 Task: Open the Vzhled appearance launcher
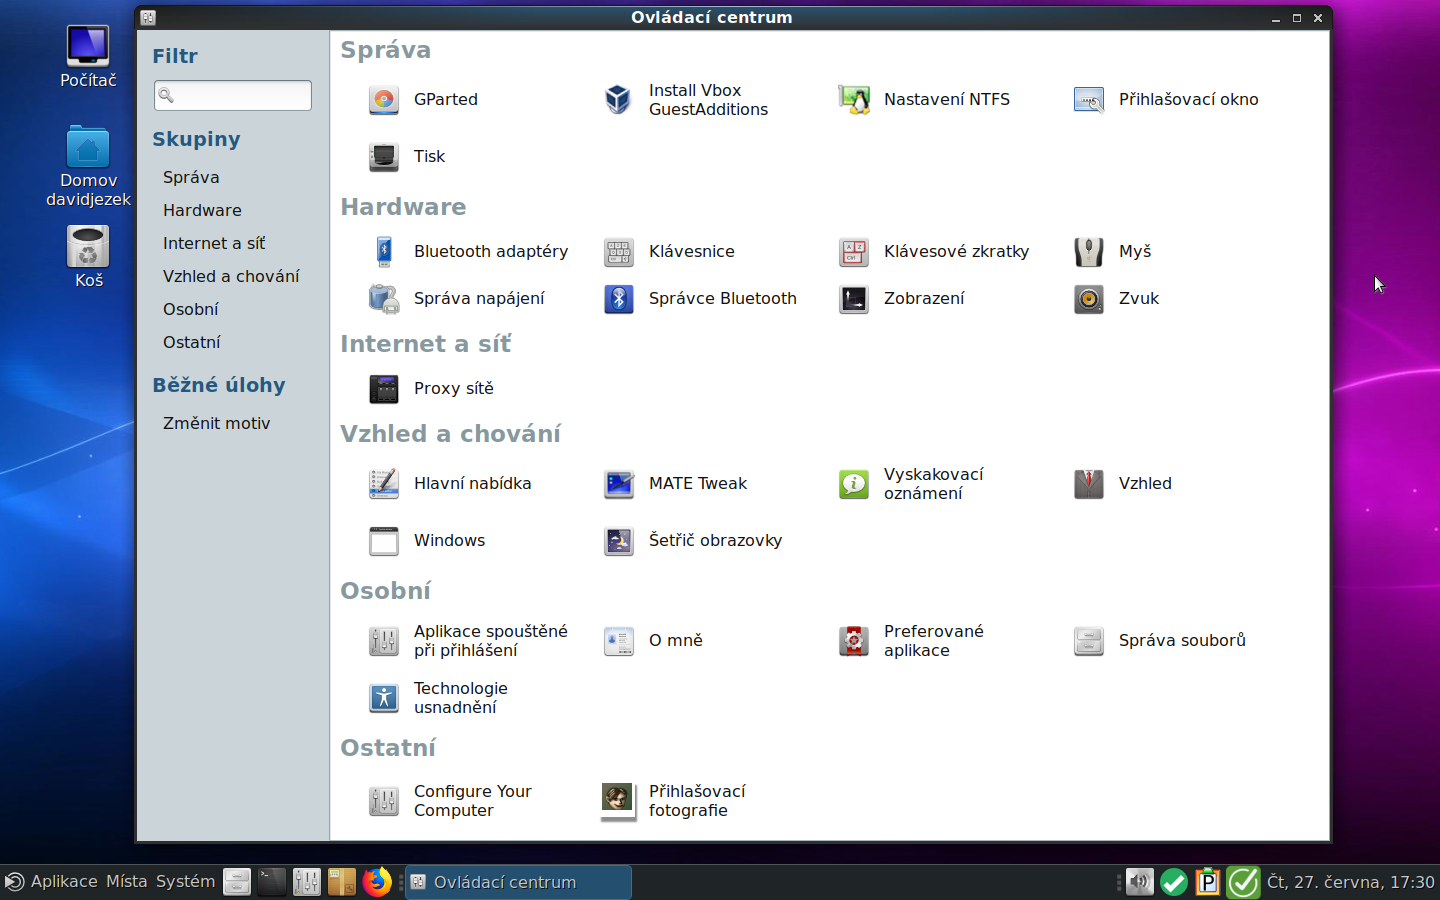pos(1122,484)
